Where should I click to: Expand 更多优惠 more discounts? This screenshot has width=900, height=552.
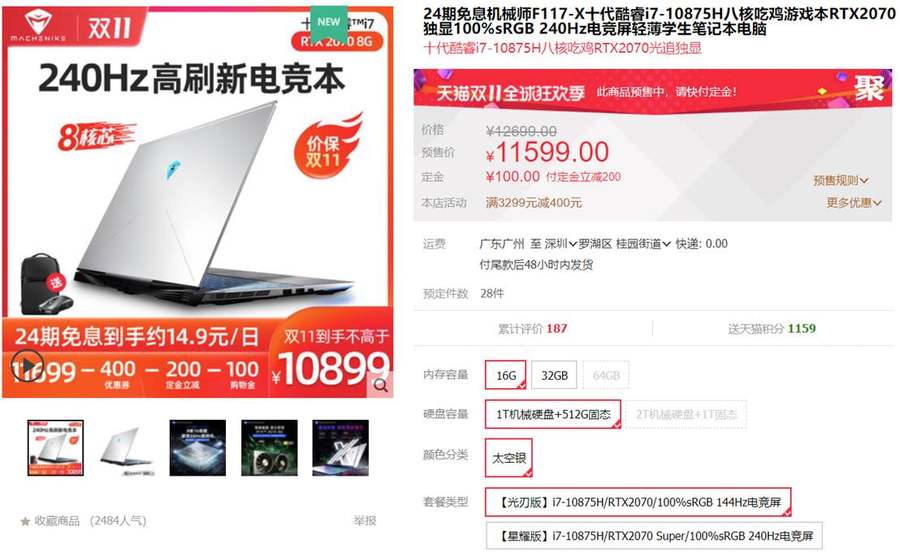(854, 203)
